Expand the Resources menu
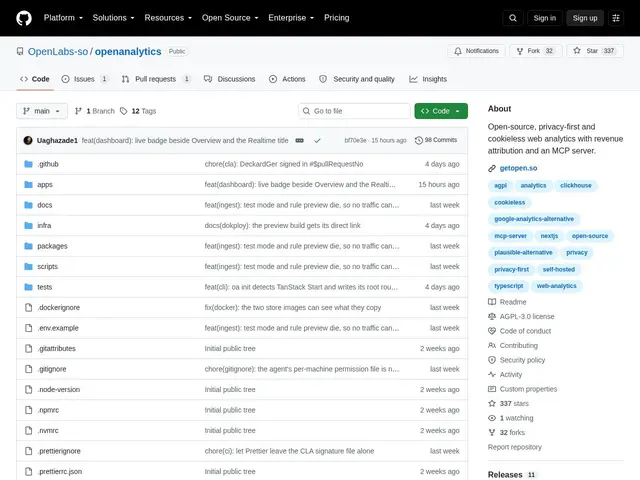Screen dimensions: 640x480 [x=168, y=18]
